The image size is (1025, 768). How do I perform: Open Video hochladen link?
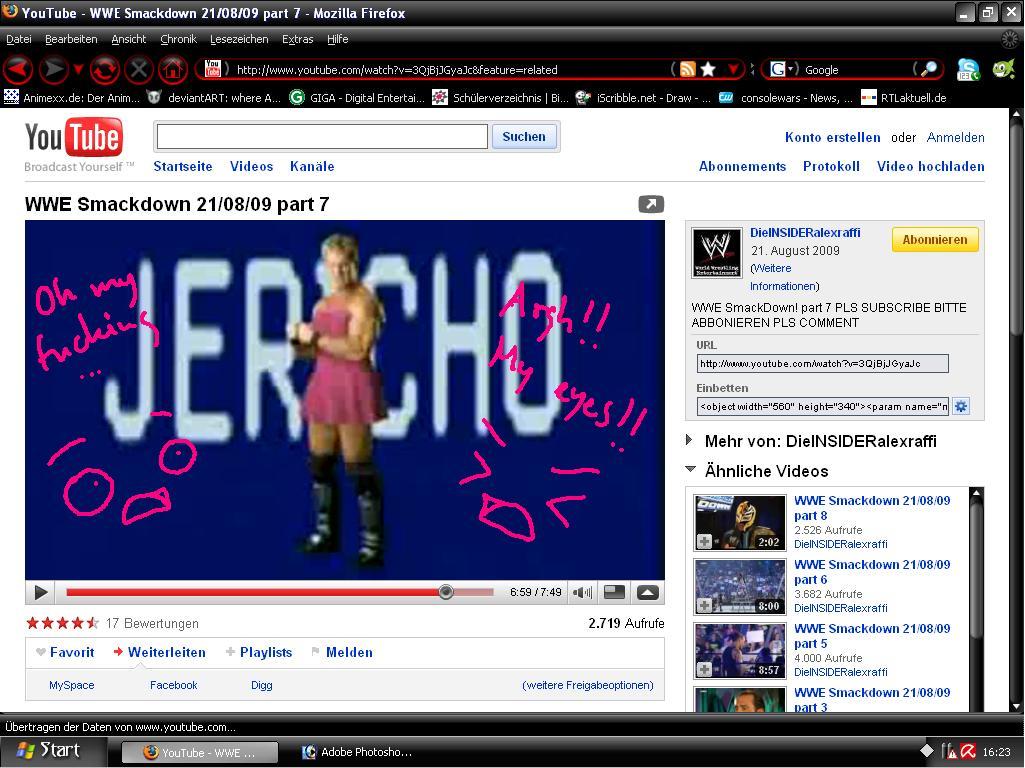click(x=930, y=166)
